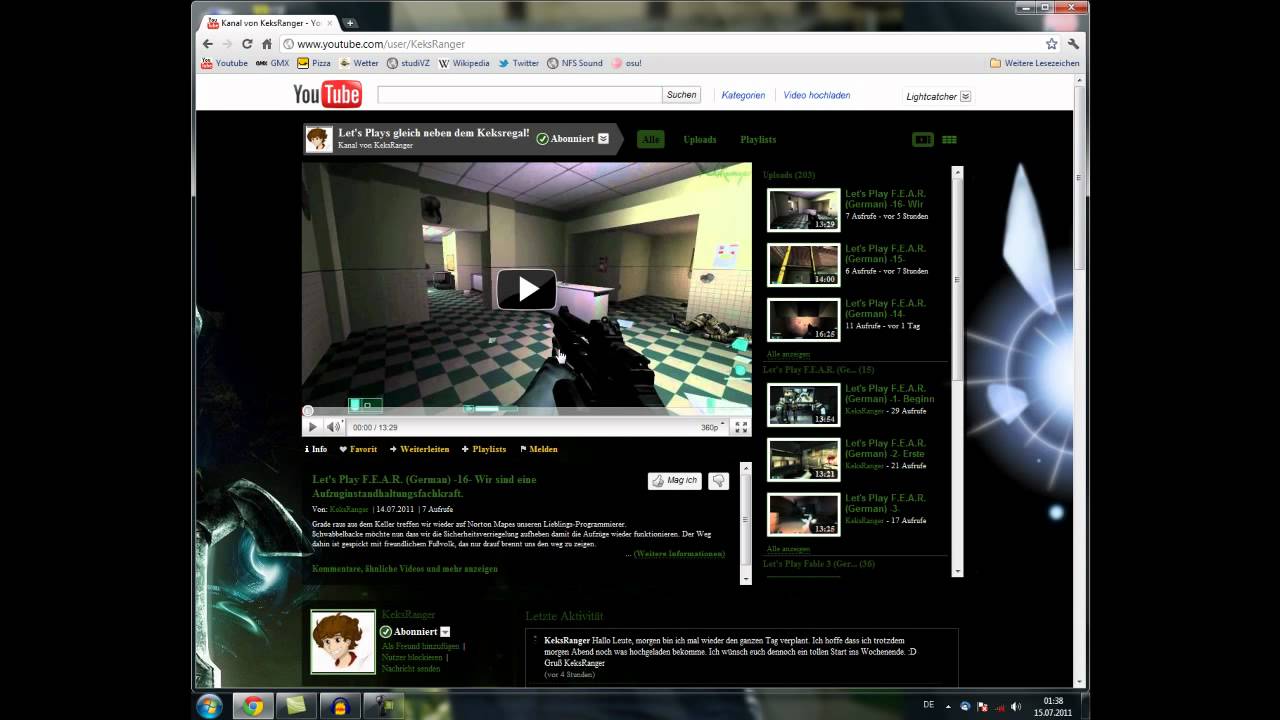Click the Suchen search button

[x=681, y=95]
